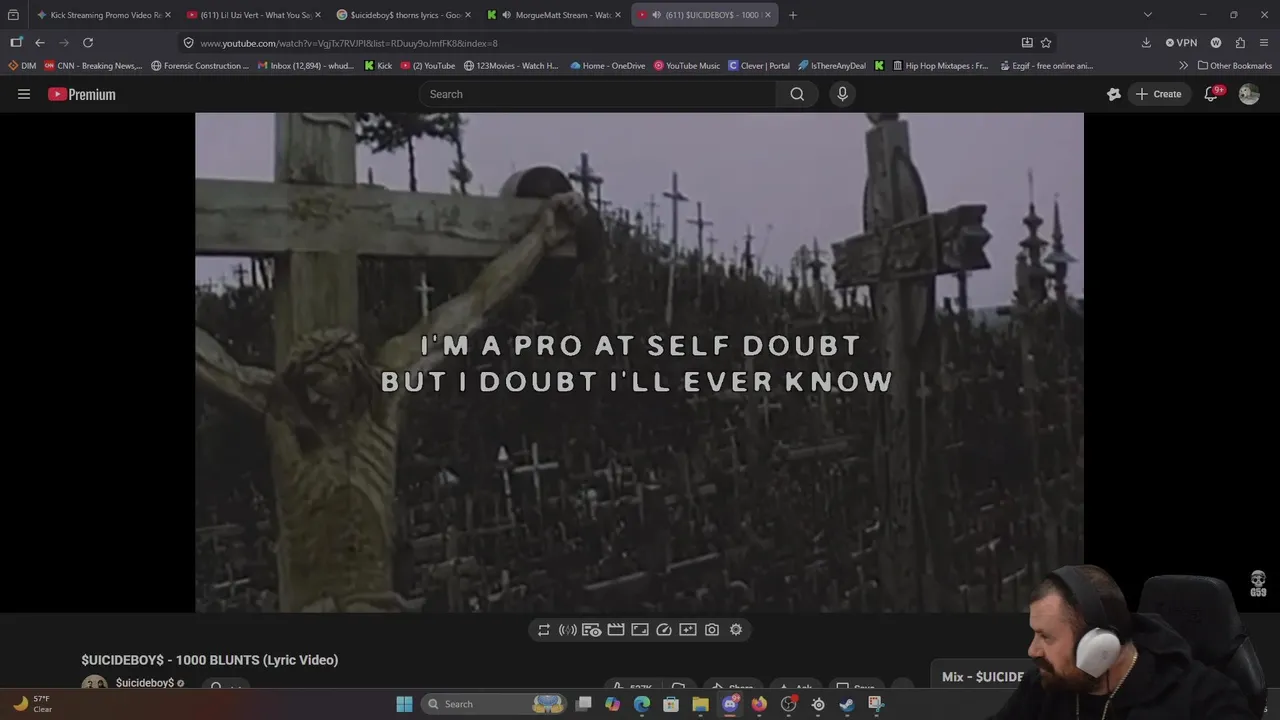
Task: Start voice search with the microphone
Action: tap(842, 94)
